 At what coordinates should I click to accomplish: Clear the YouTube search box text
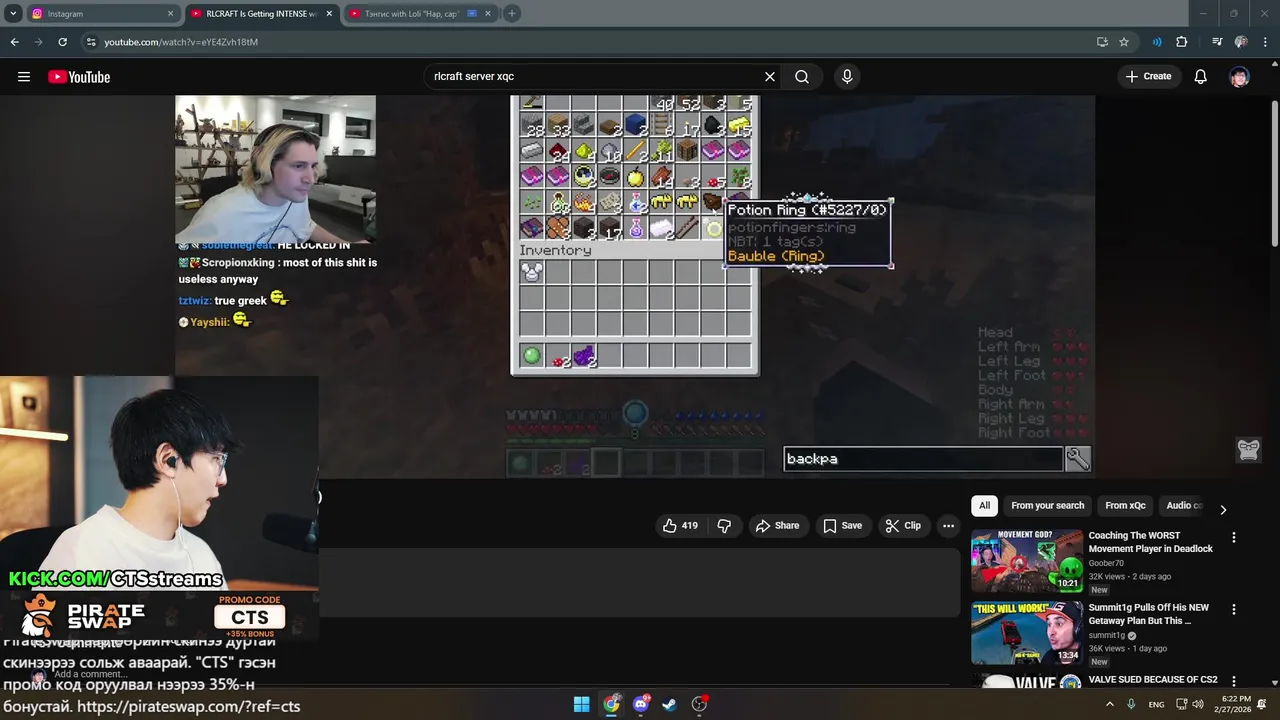(770, 77)
